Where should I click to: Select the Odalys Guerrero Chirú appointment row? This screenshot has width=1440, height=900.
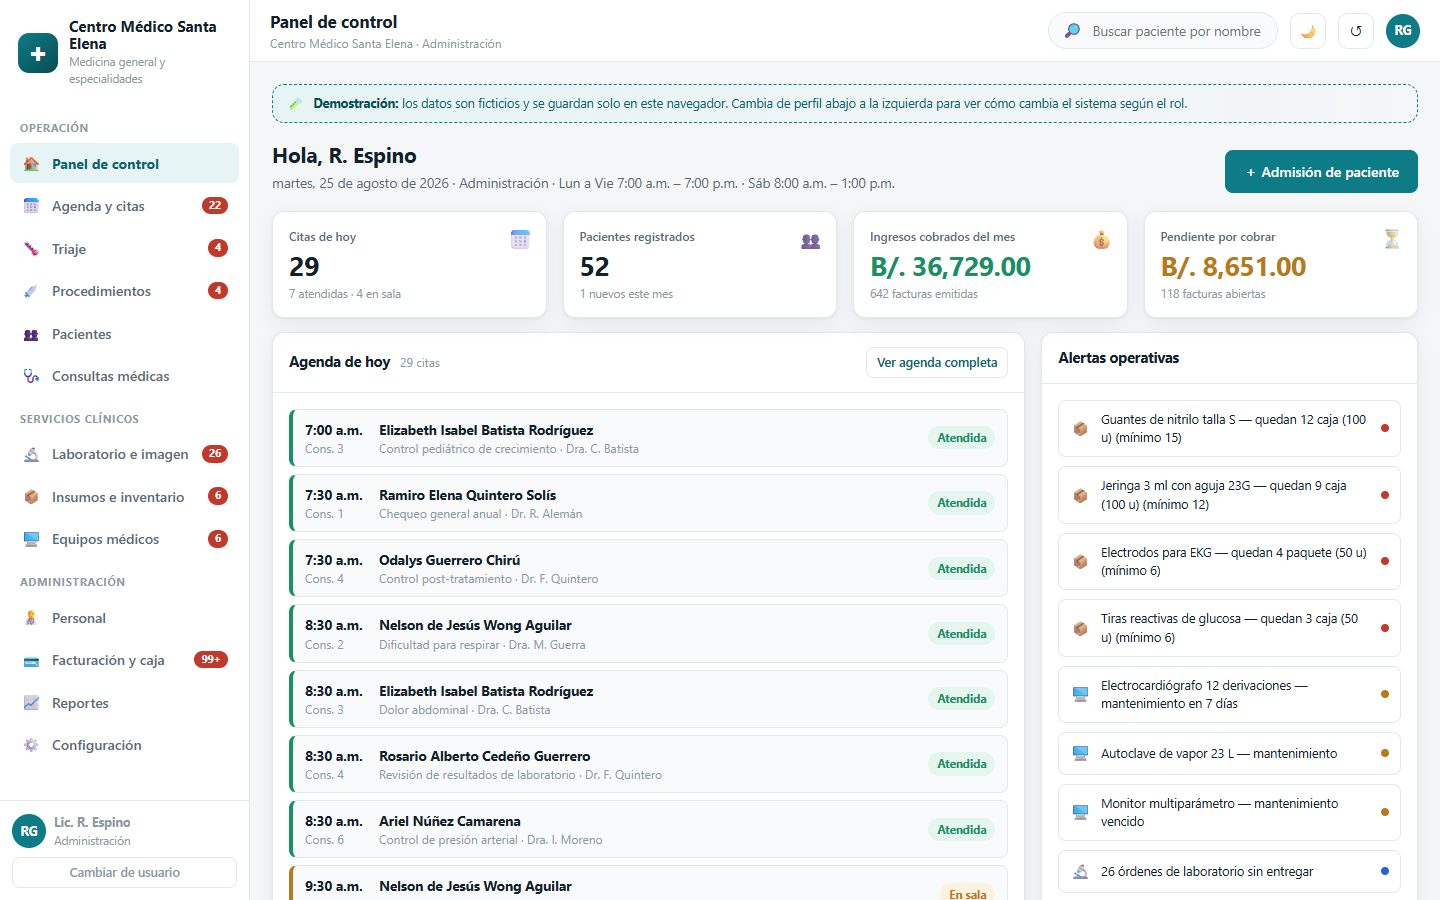648,568
